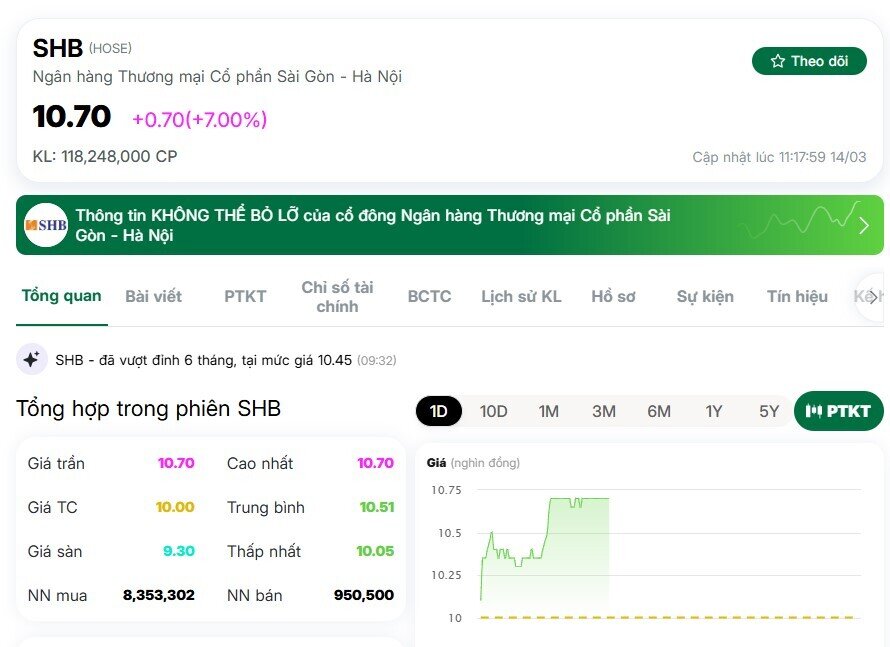This screenshot has width=890, height=647.
Task: Open the green PTKT chart button
Action: pyautogui.click(x=838, y=411)
